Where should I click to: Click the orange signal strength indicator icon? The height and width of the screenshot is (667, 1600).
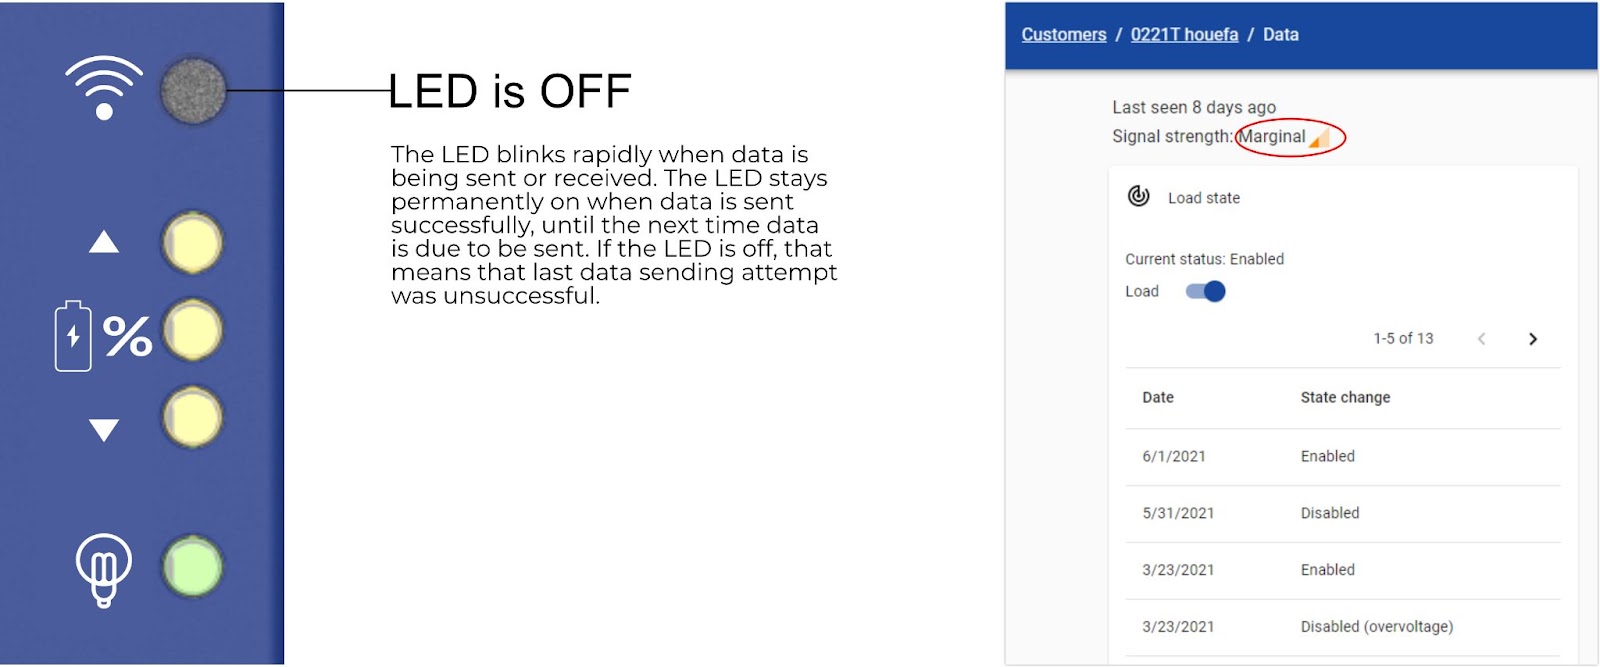coord(1320,138)
